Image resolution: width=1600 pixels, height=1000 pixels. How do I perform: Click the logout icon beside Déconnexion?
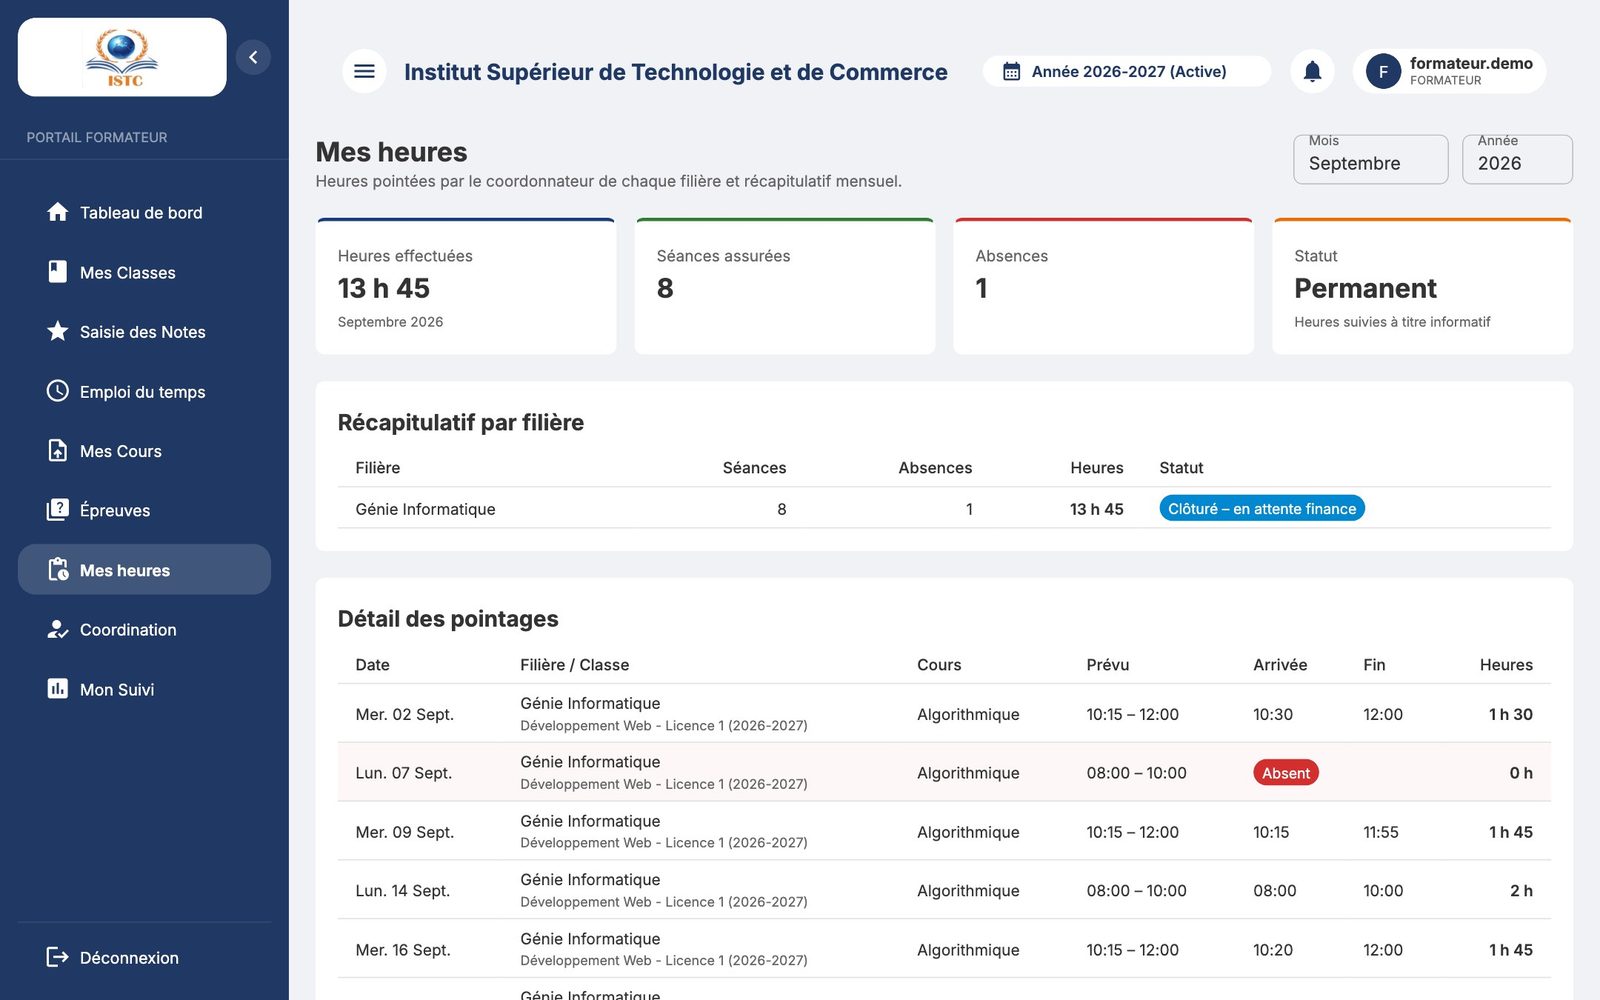(x=58, y=957)
